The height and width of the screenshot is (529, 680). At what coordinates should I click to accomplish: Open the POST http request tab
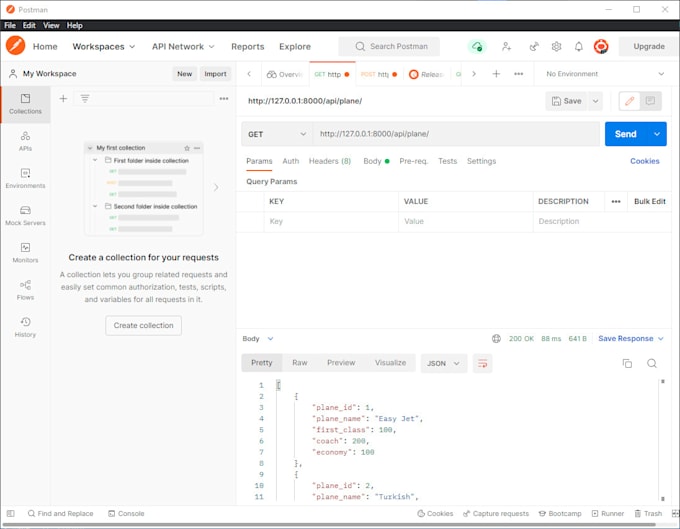(379, 74)
